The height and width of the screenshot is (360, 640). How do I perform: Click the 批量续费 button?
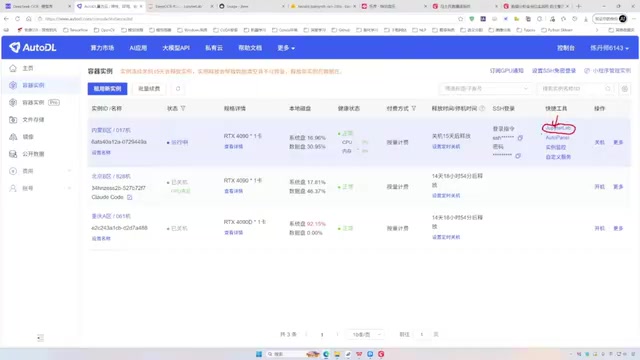point(149,89)
